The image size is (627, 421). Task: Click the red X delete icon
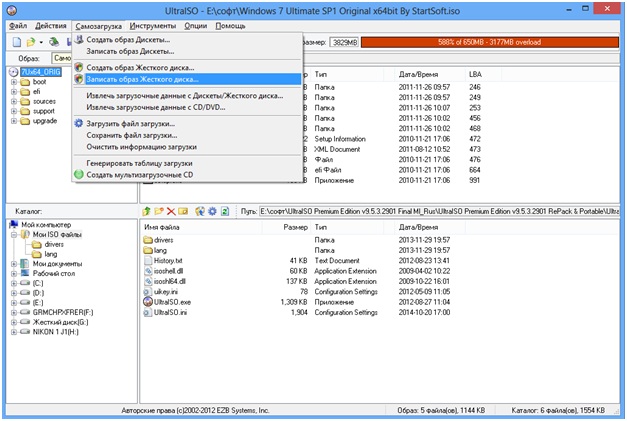click(x=171, y=211)
